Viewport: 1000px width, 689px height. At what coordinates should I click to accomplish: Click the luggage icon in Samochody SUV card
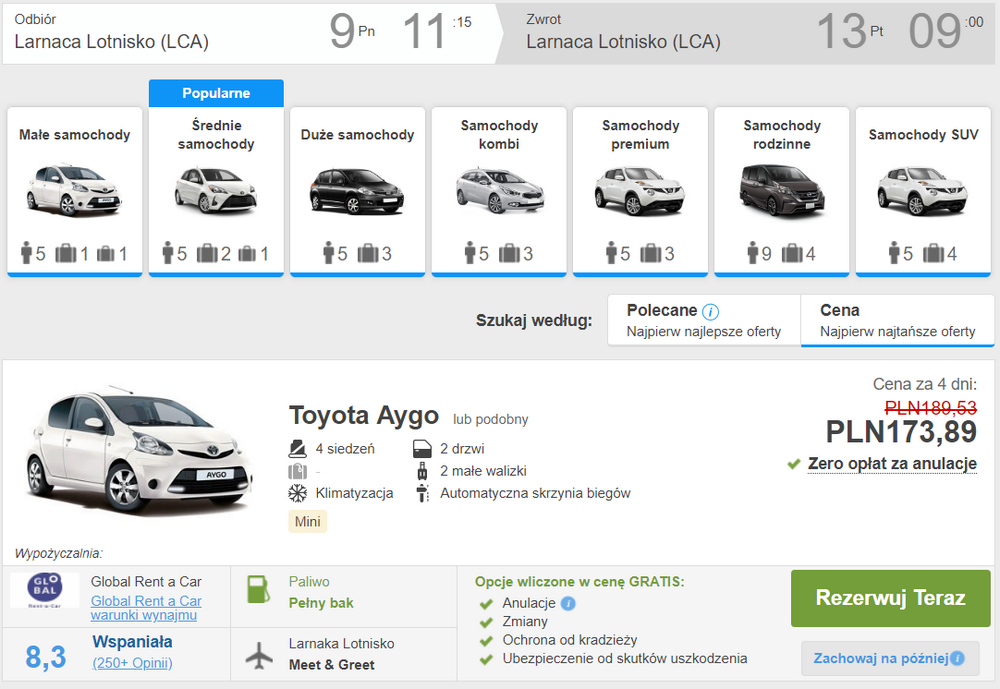point(933,253)
